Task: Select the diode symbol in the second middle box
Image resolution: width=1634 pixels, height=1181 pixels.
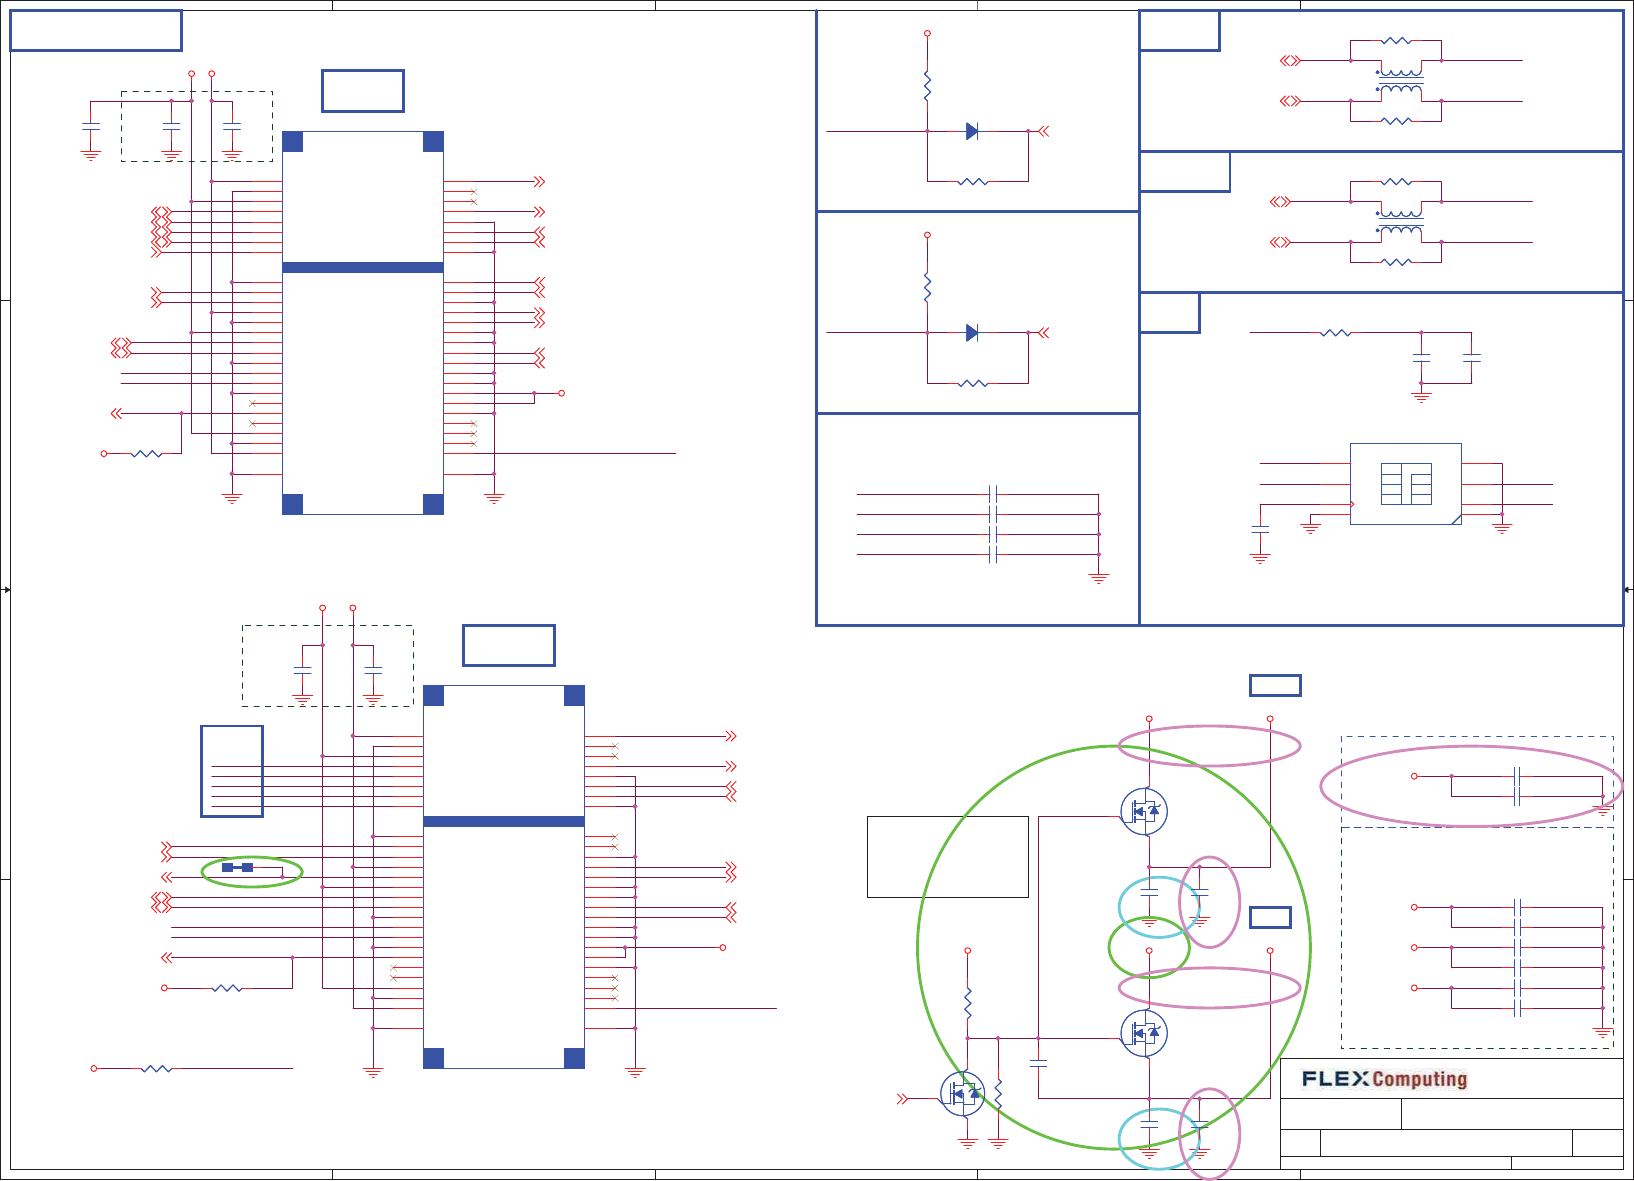Action: point(972,333)
